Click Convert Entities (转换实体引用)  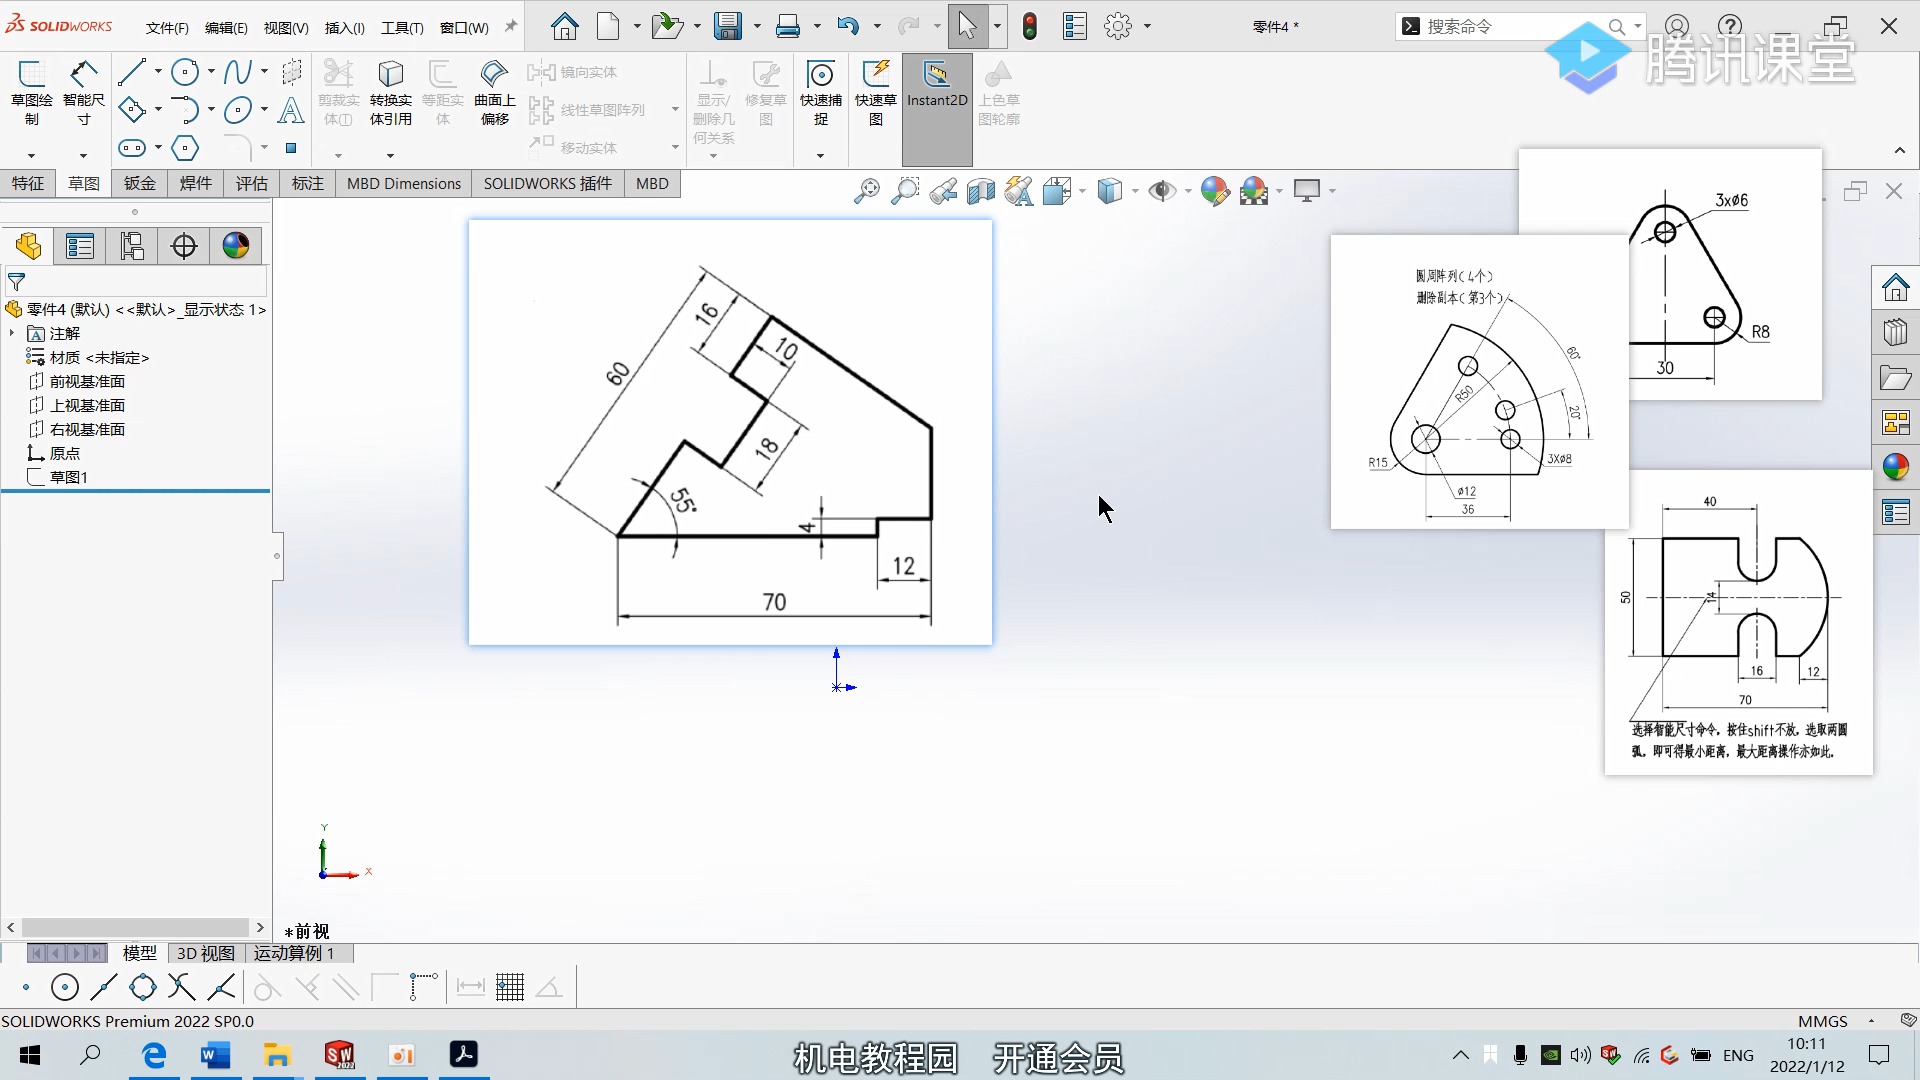pos(391,92)
